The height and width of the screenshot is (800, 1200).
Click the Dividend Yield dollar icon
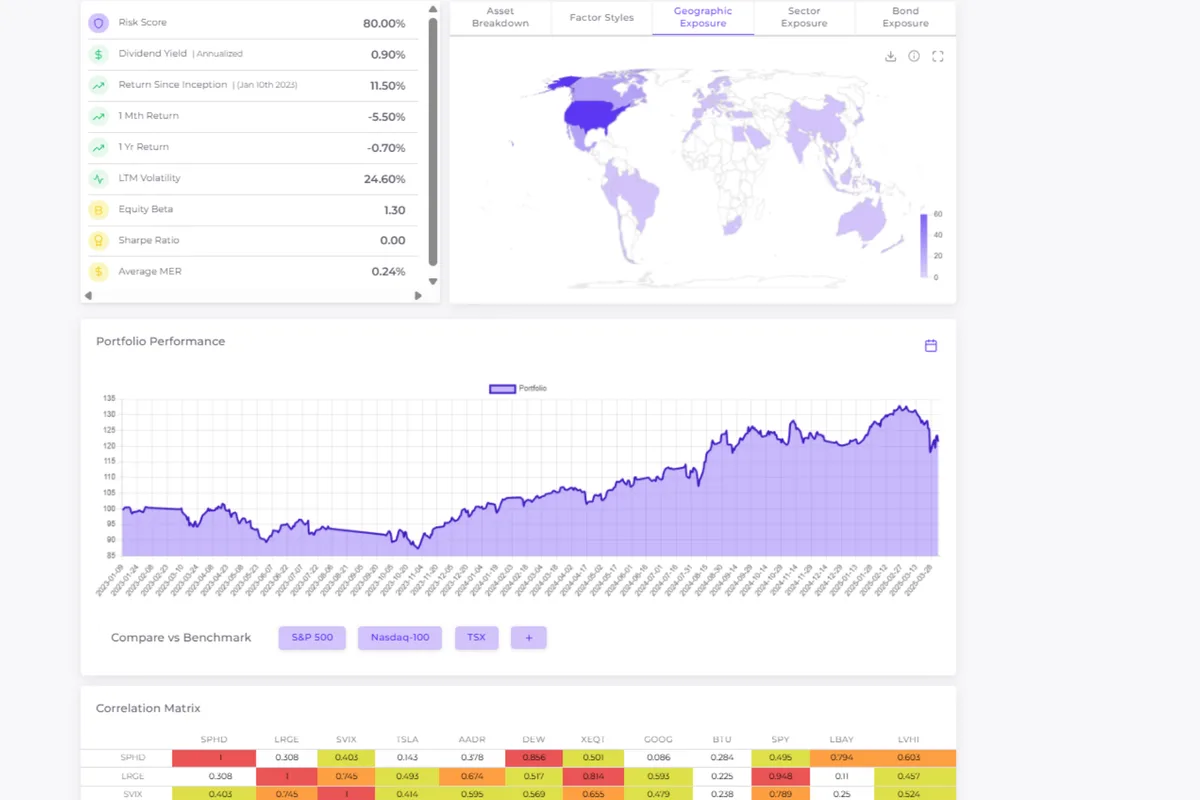click(x=98, y=54)
